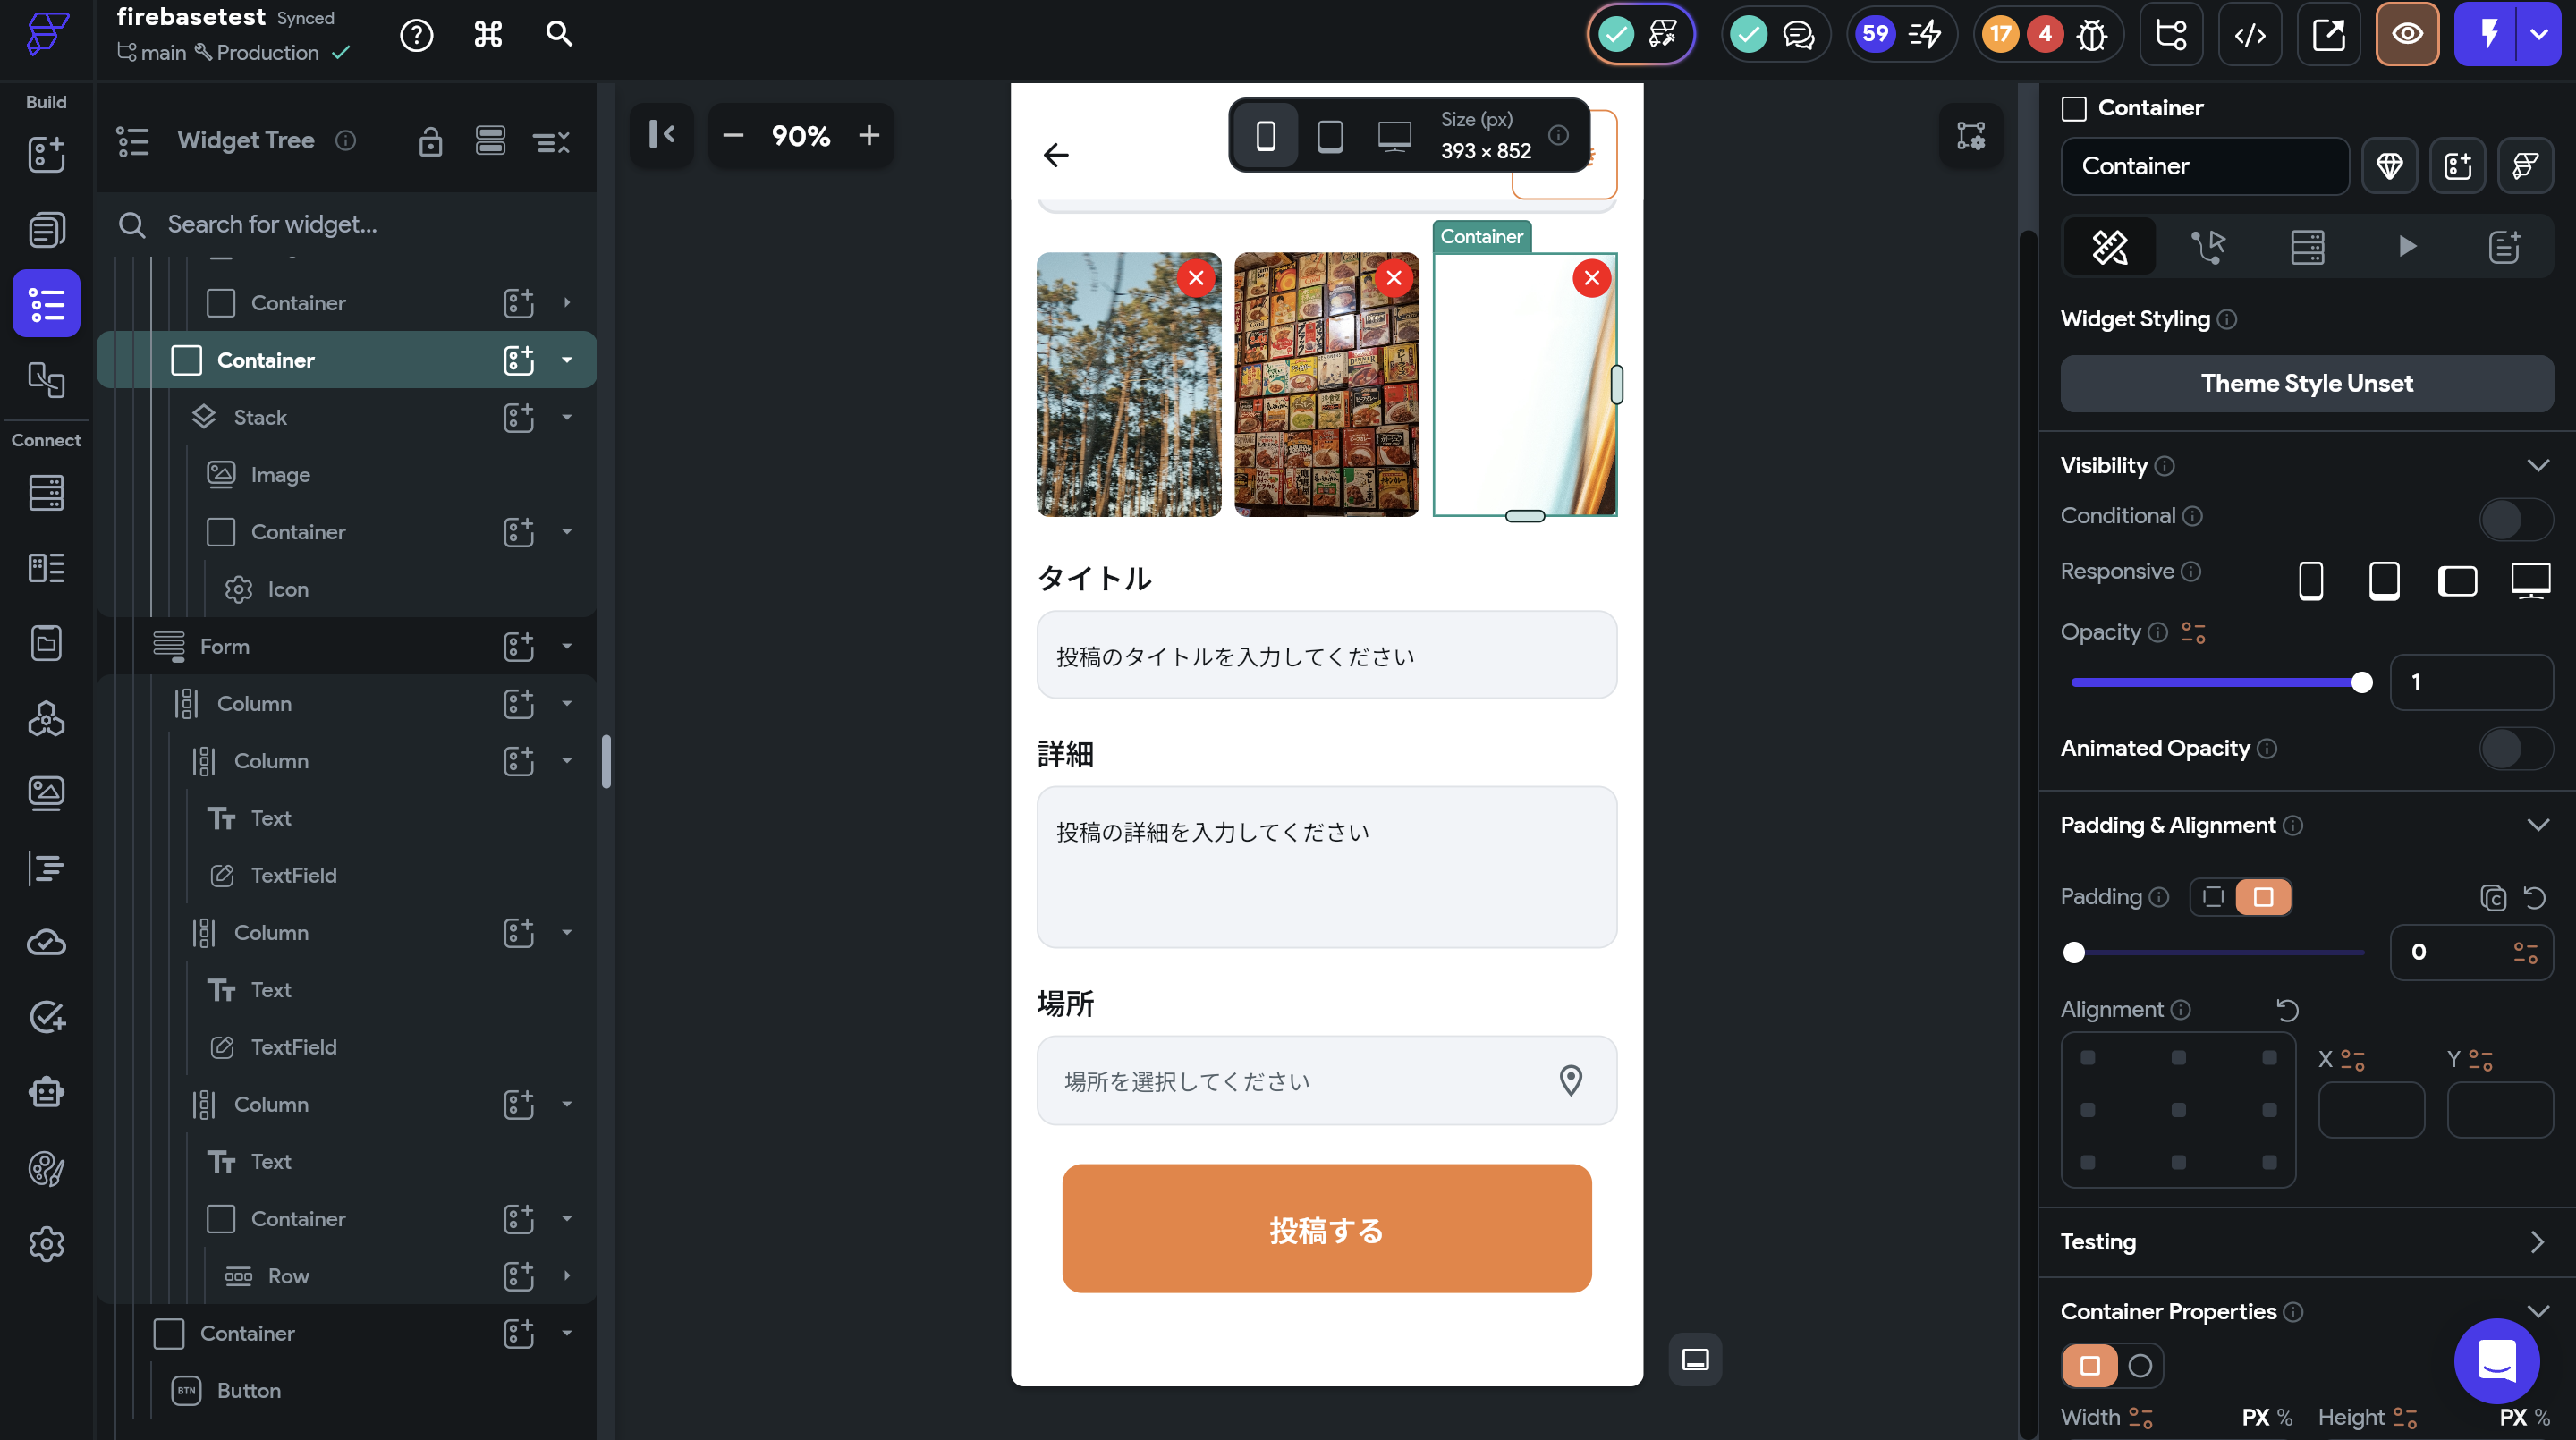
Task: Collapse the left panel arrow button
Action: [x=661, y=135]
